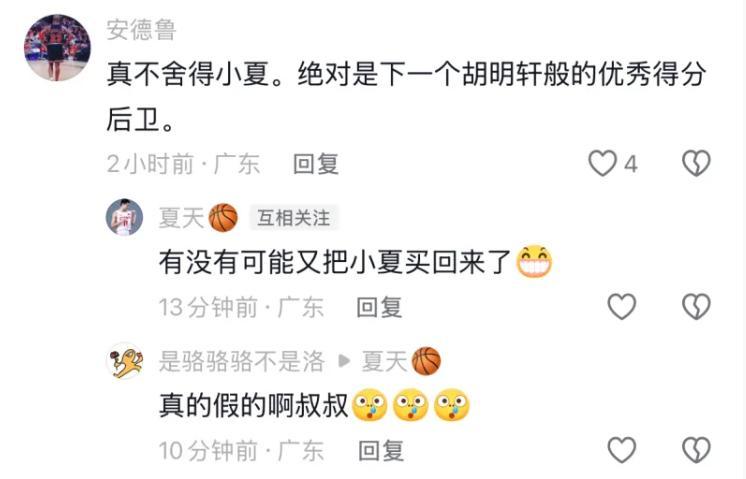Dislike 安德鲁's comment with broken heart
Screen dimensions: 746x479
[696, 164]
